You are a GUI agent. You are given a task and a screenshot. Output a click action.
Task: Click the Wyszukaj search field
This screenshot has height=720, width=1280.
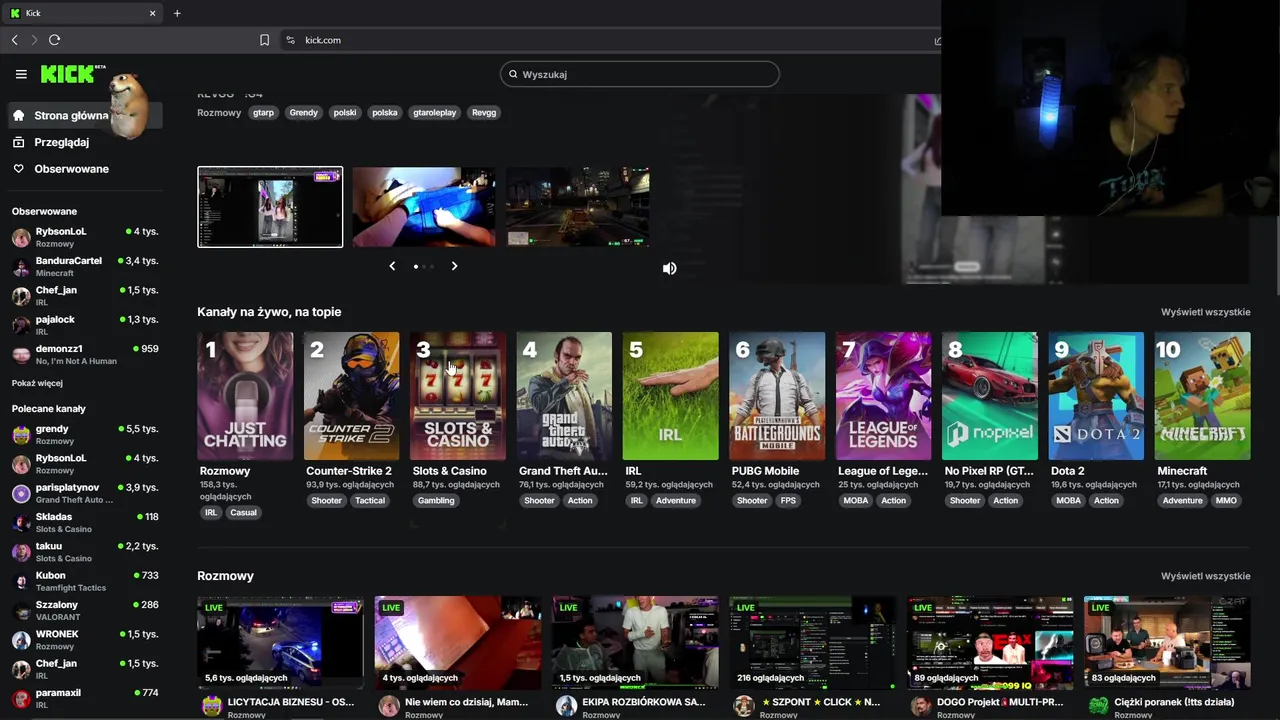pos(640,74)
